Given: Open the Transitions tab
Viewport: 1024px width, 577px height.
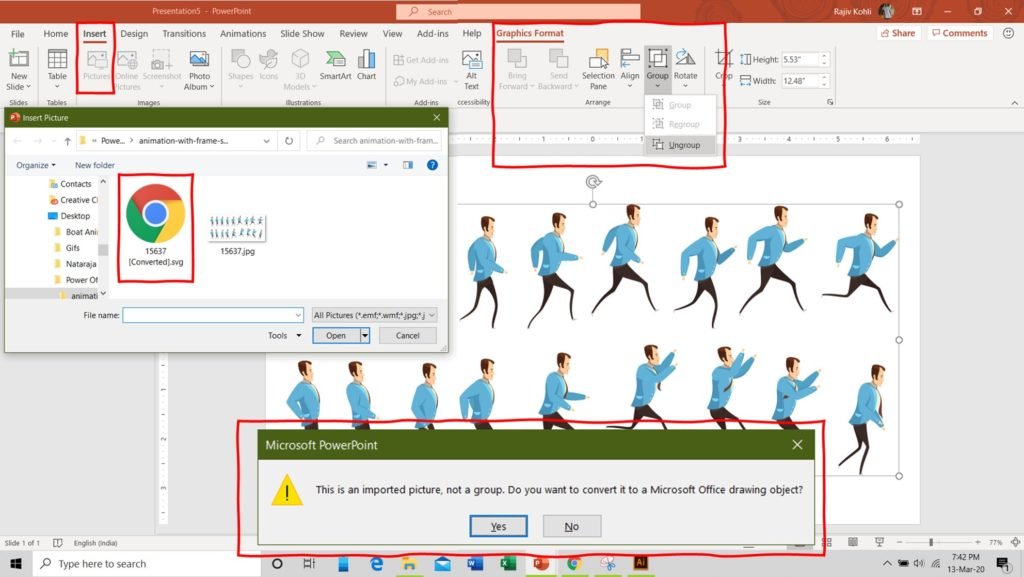Looking at the screenshot, I should coord(184,33).
